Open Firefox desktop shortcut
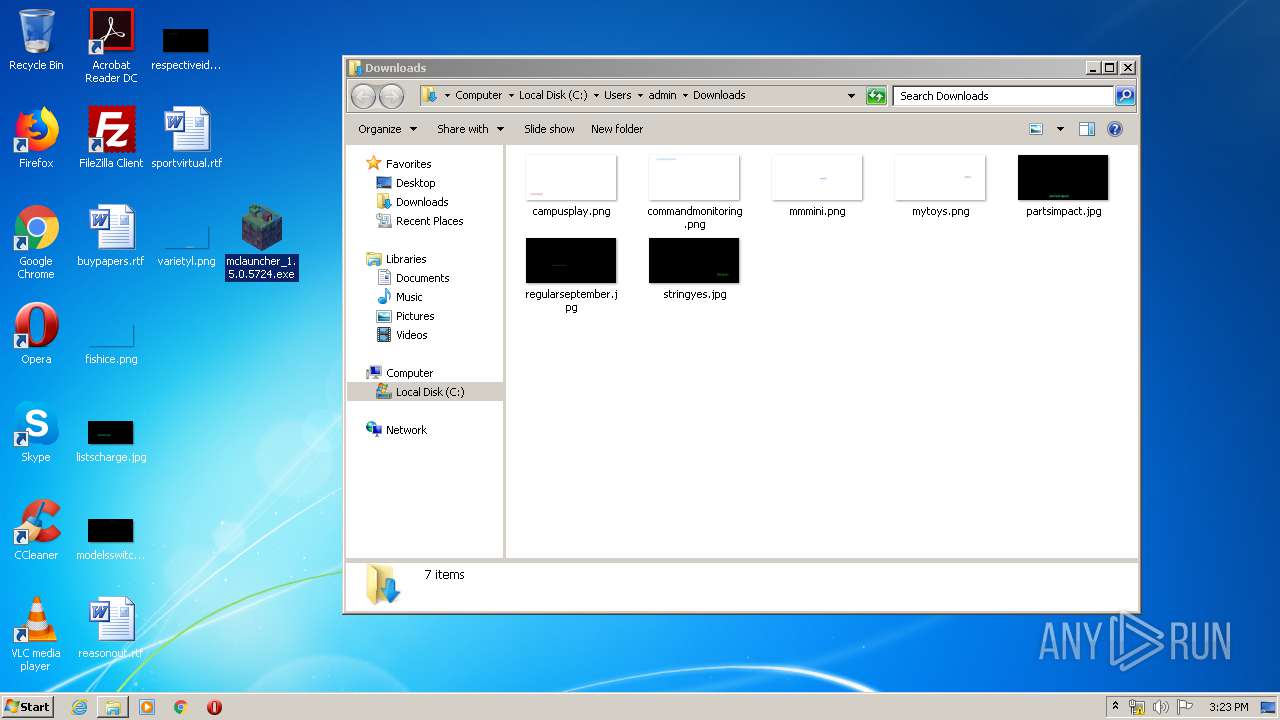The image size is (1280, 720). [36, 138]
